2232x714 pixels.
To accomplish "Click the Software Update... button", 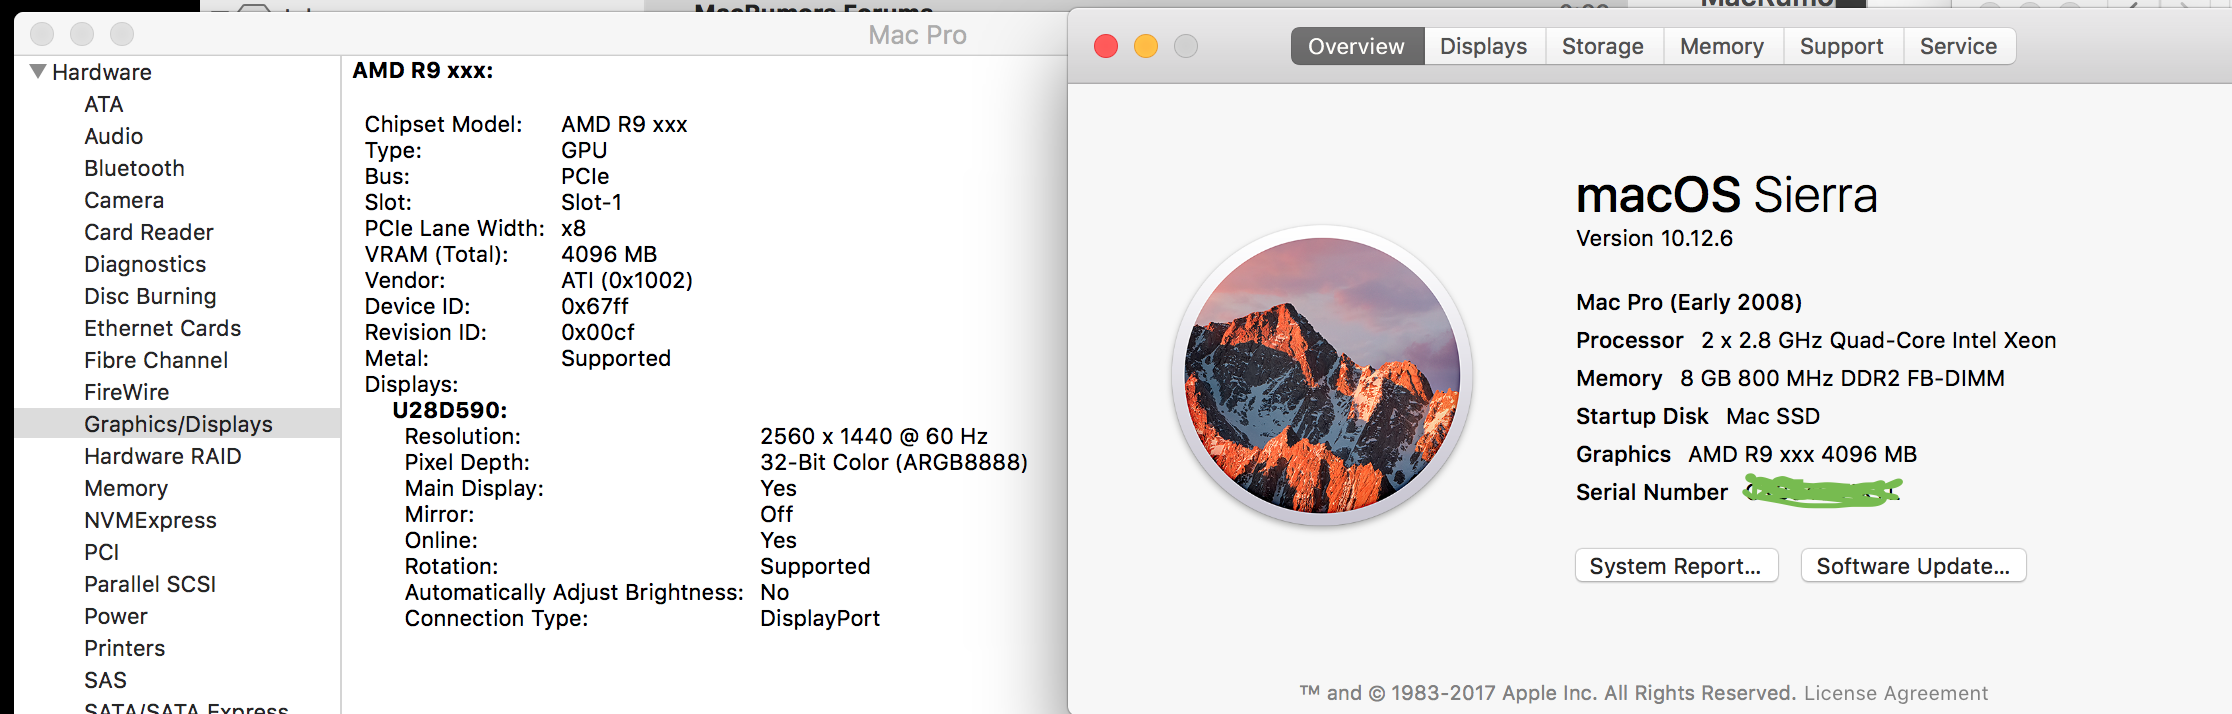I will [1913, 566].
